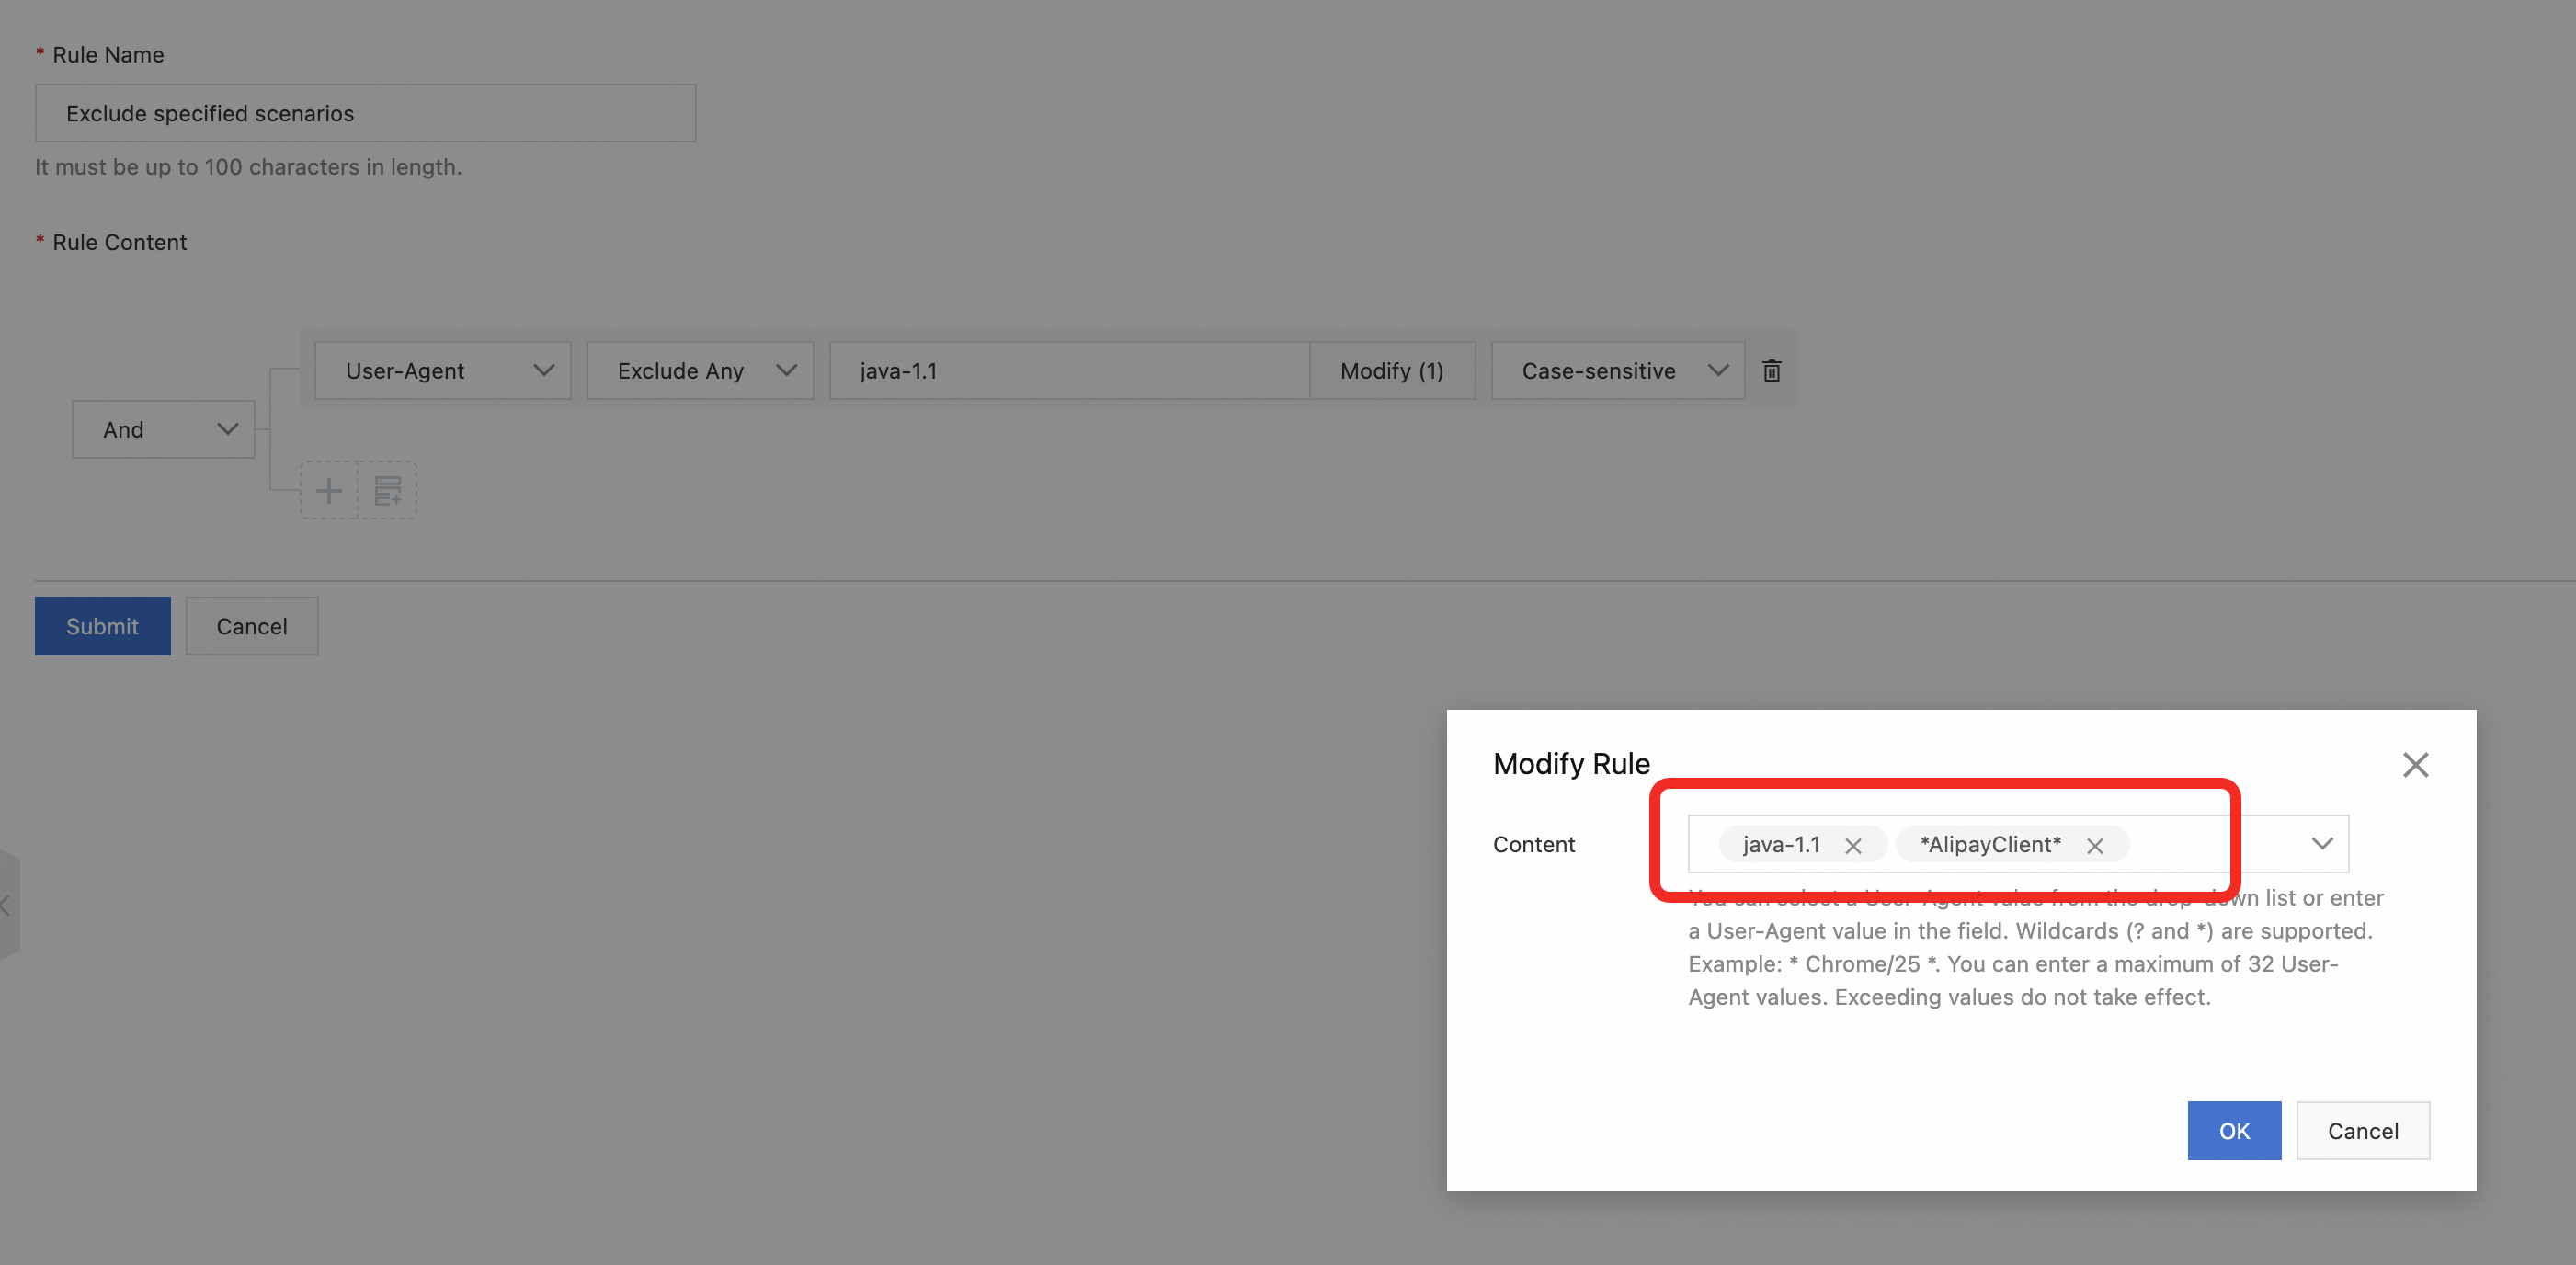Focus the Rule Name input field
Screen dimensions: 2576x1265
pyautogui.click(x=365, y=113)
